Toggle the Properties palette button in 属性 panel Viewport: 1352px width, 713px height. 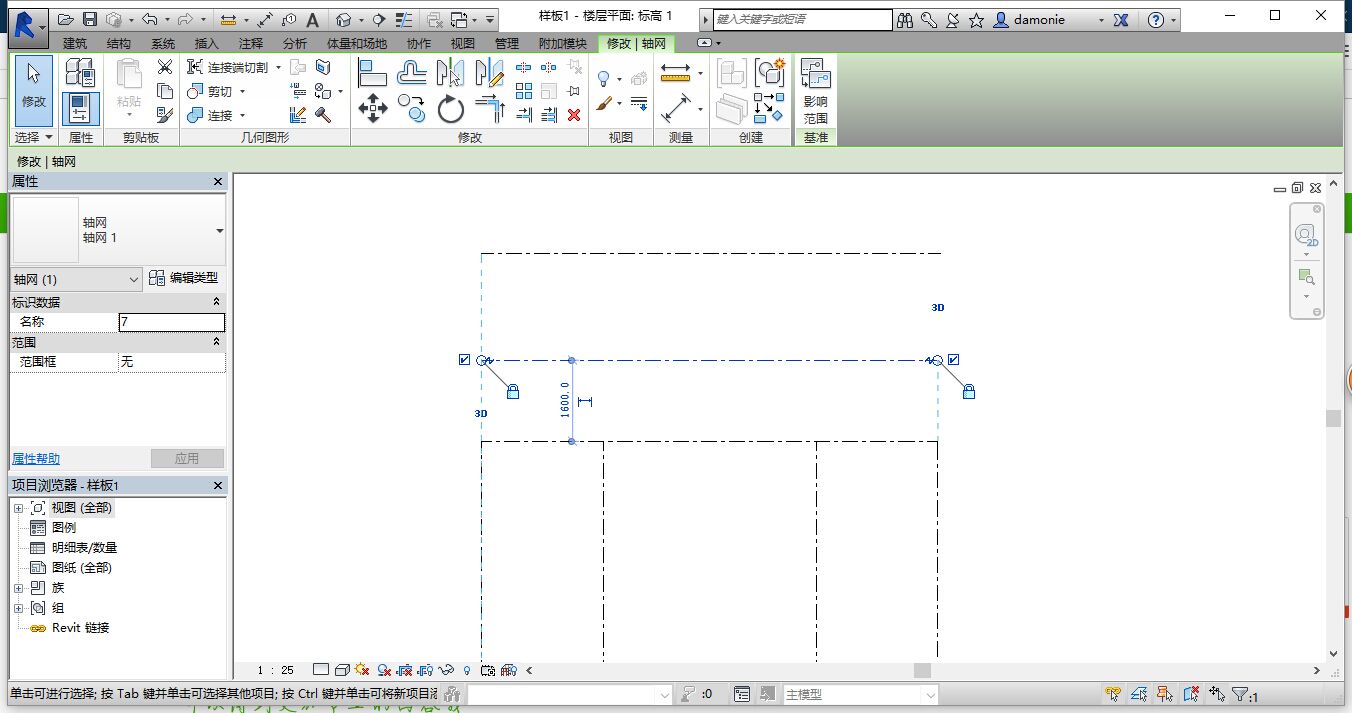pos(80,108)
